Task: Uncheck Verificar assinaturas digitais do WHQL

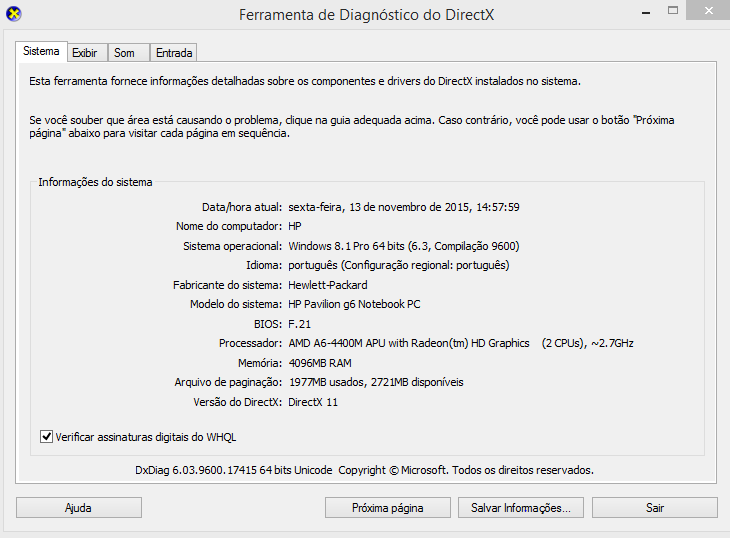Action: (46, 437)
